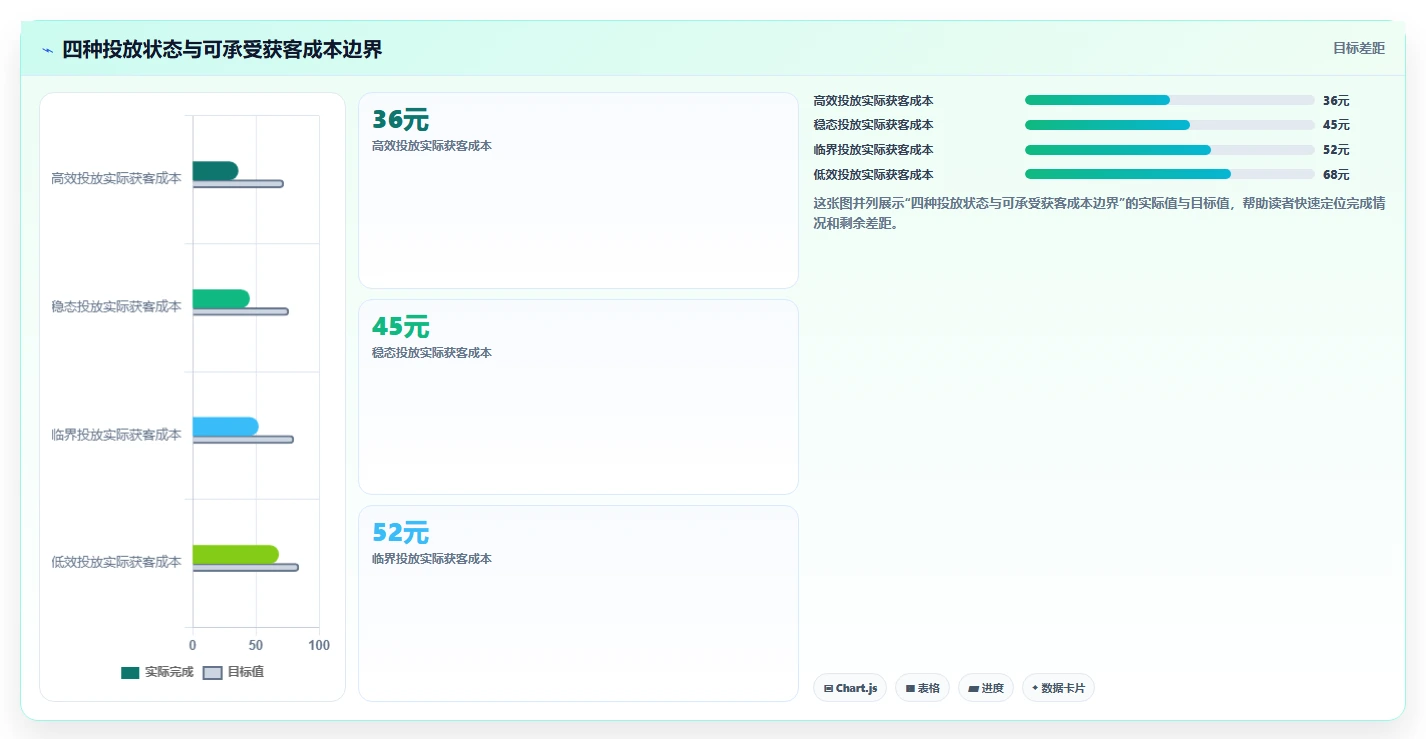Click the chart axis label 低效投放实际获客成本

116,562
